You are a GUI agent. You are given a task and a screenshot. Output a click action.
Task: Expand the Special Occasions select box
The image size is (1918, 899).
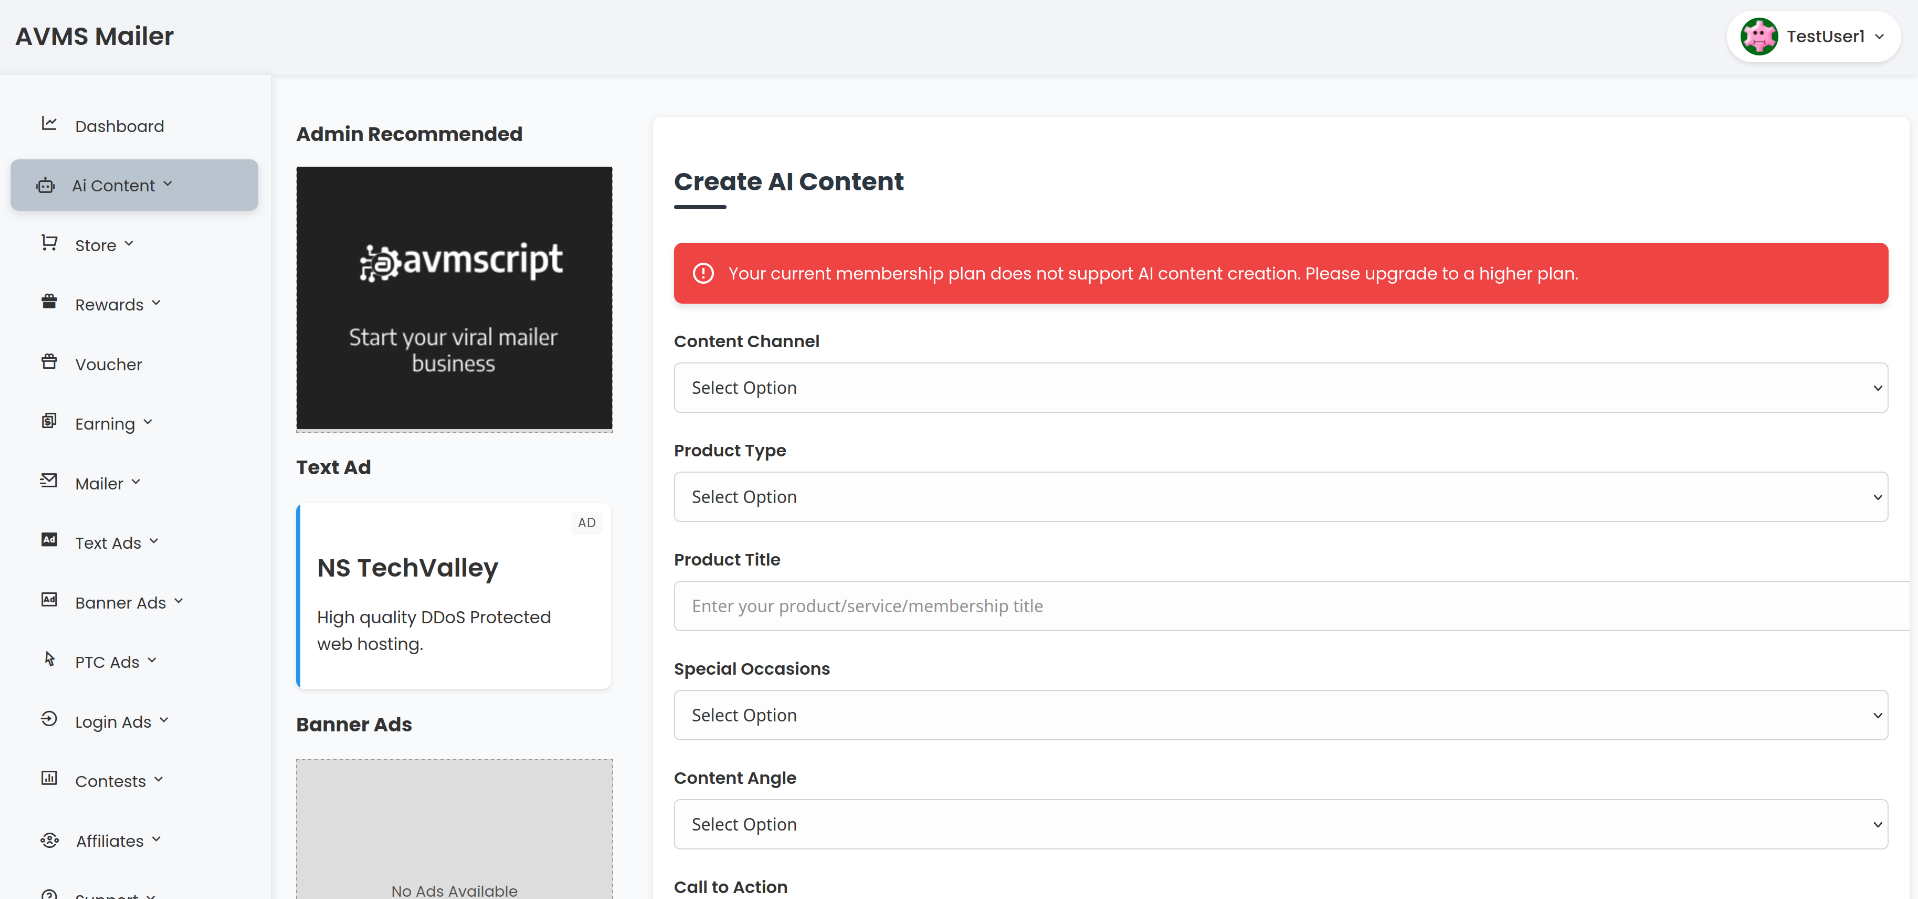[x=1280, y=715]
